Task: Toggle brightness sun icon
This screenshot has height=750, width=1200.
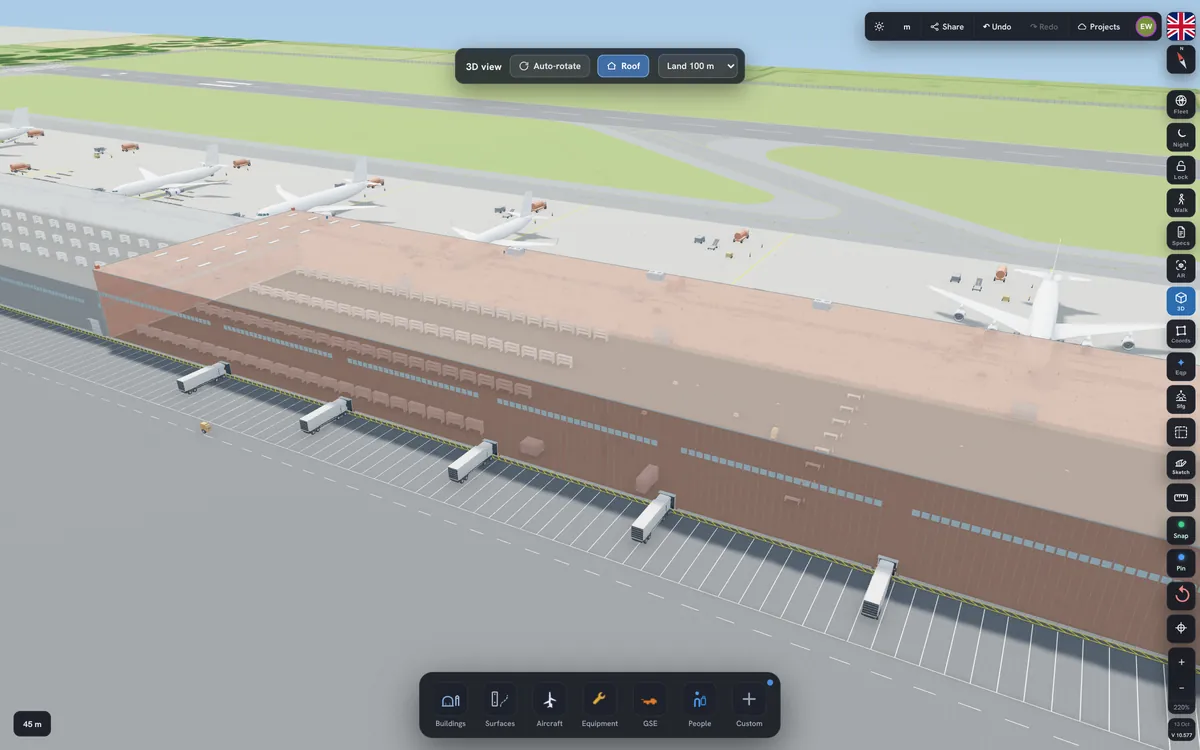Action: (x=879, y=27)
